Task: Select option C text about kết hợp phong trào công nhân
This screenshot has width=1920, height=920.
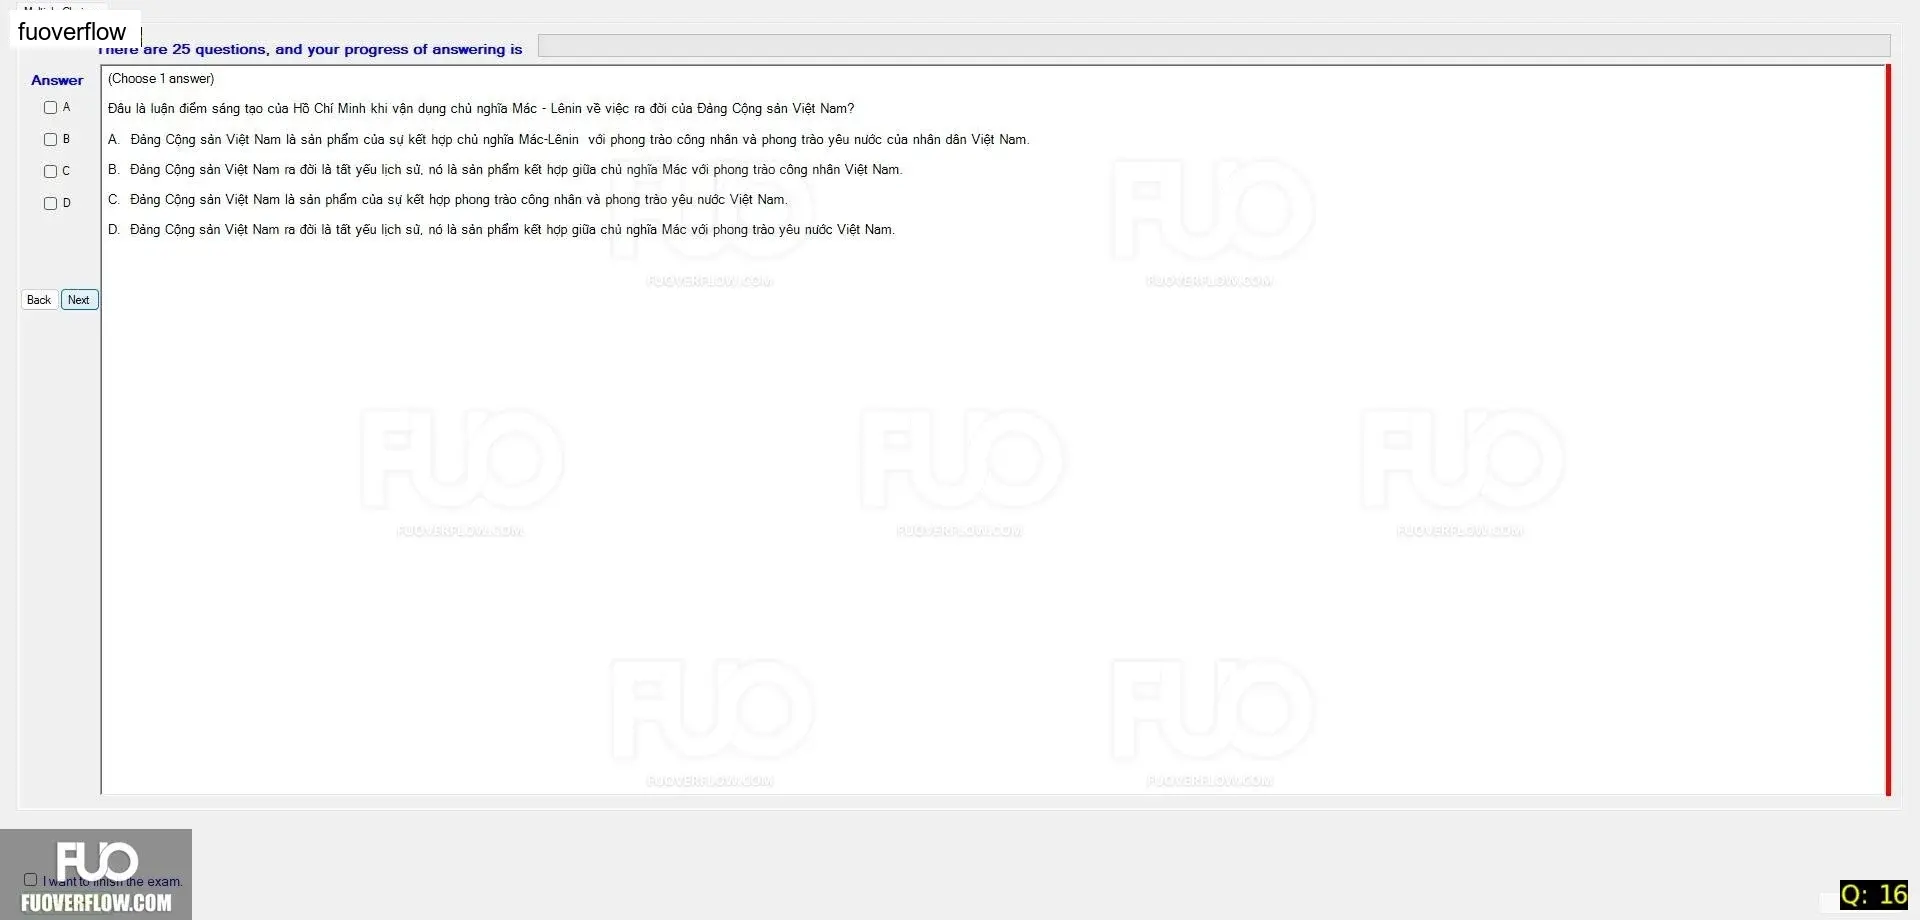Action: 448,200
